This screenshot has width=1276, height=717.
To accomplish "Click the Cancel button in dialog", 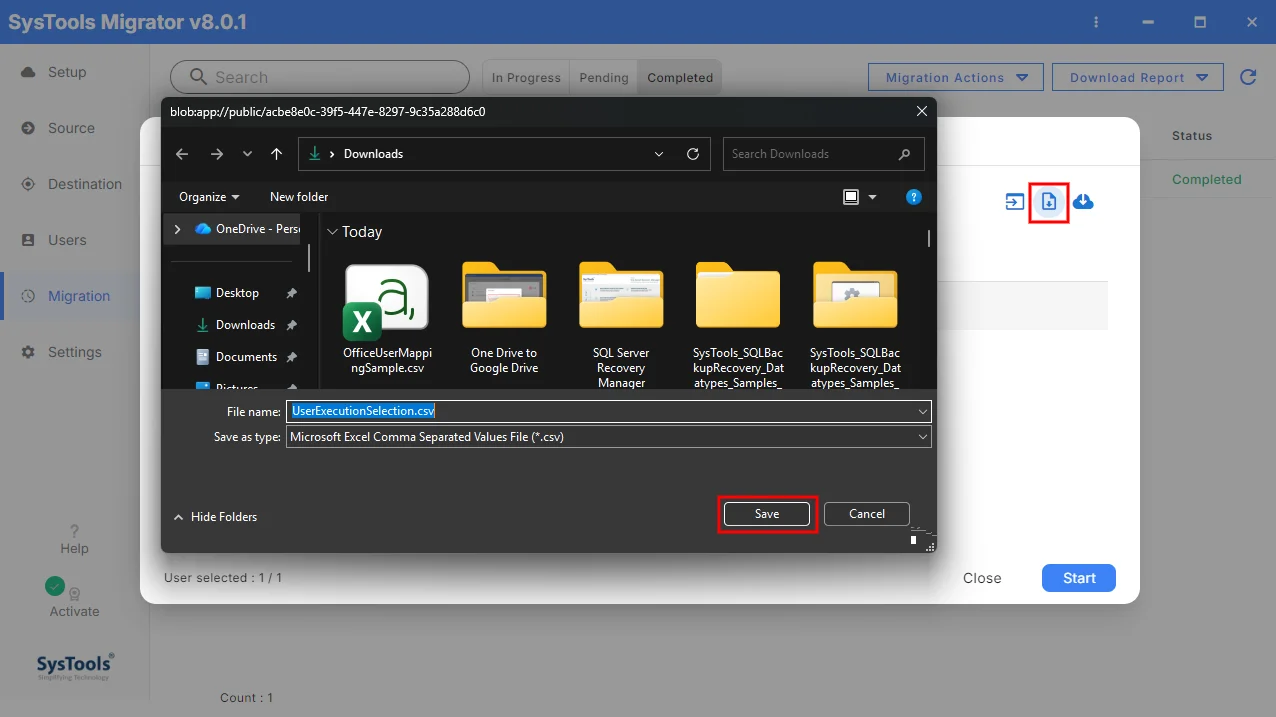I will (x=867, y=514).
